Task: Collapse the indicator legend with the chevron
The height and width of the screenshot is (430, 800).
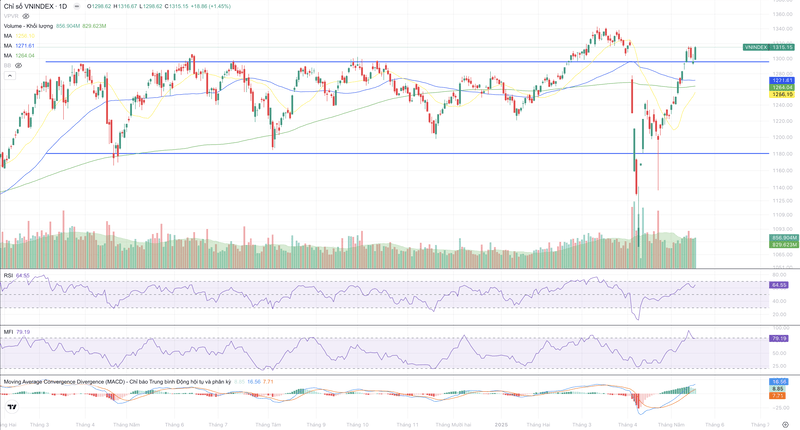Action: (10, 75)
